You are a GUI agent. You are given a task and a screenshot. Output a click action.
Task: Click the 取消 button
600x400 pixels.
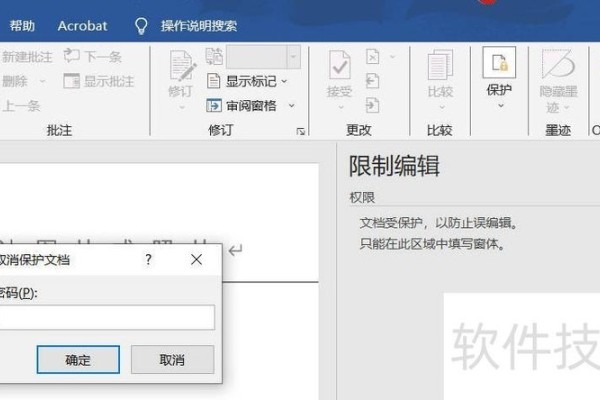(x=172, y=359)
